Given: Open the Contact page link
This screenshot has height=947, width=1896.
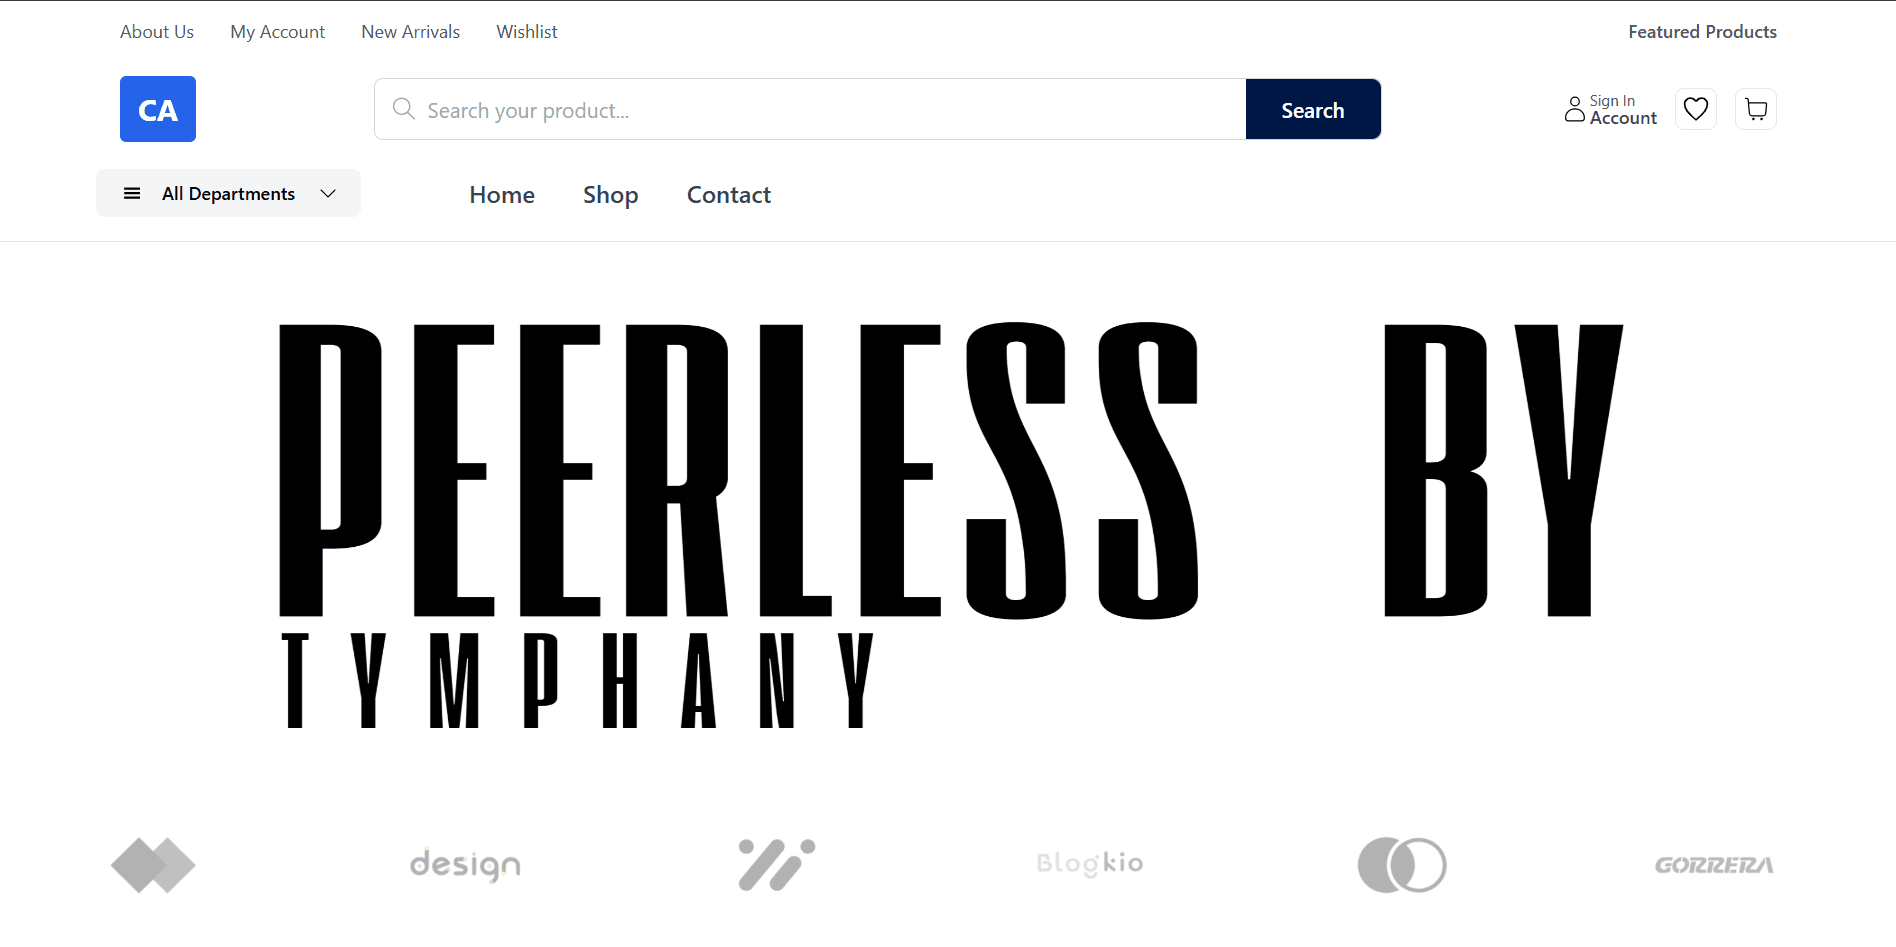Looking at the screenshot, I should [x=729, y=195].
